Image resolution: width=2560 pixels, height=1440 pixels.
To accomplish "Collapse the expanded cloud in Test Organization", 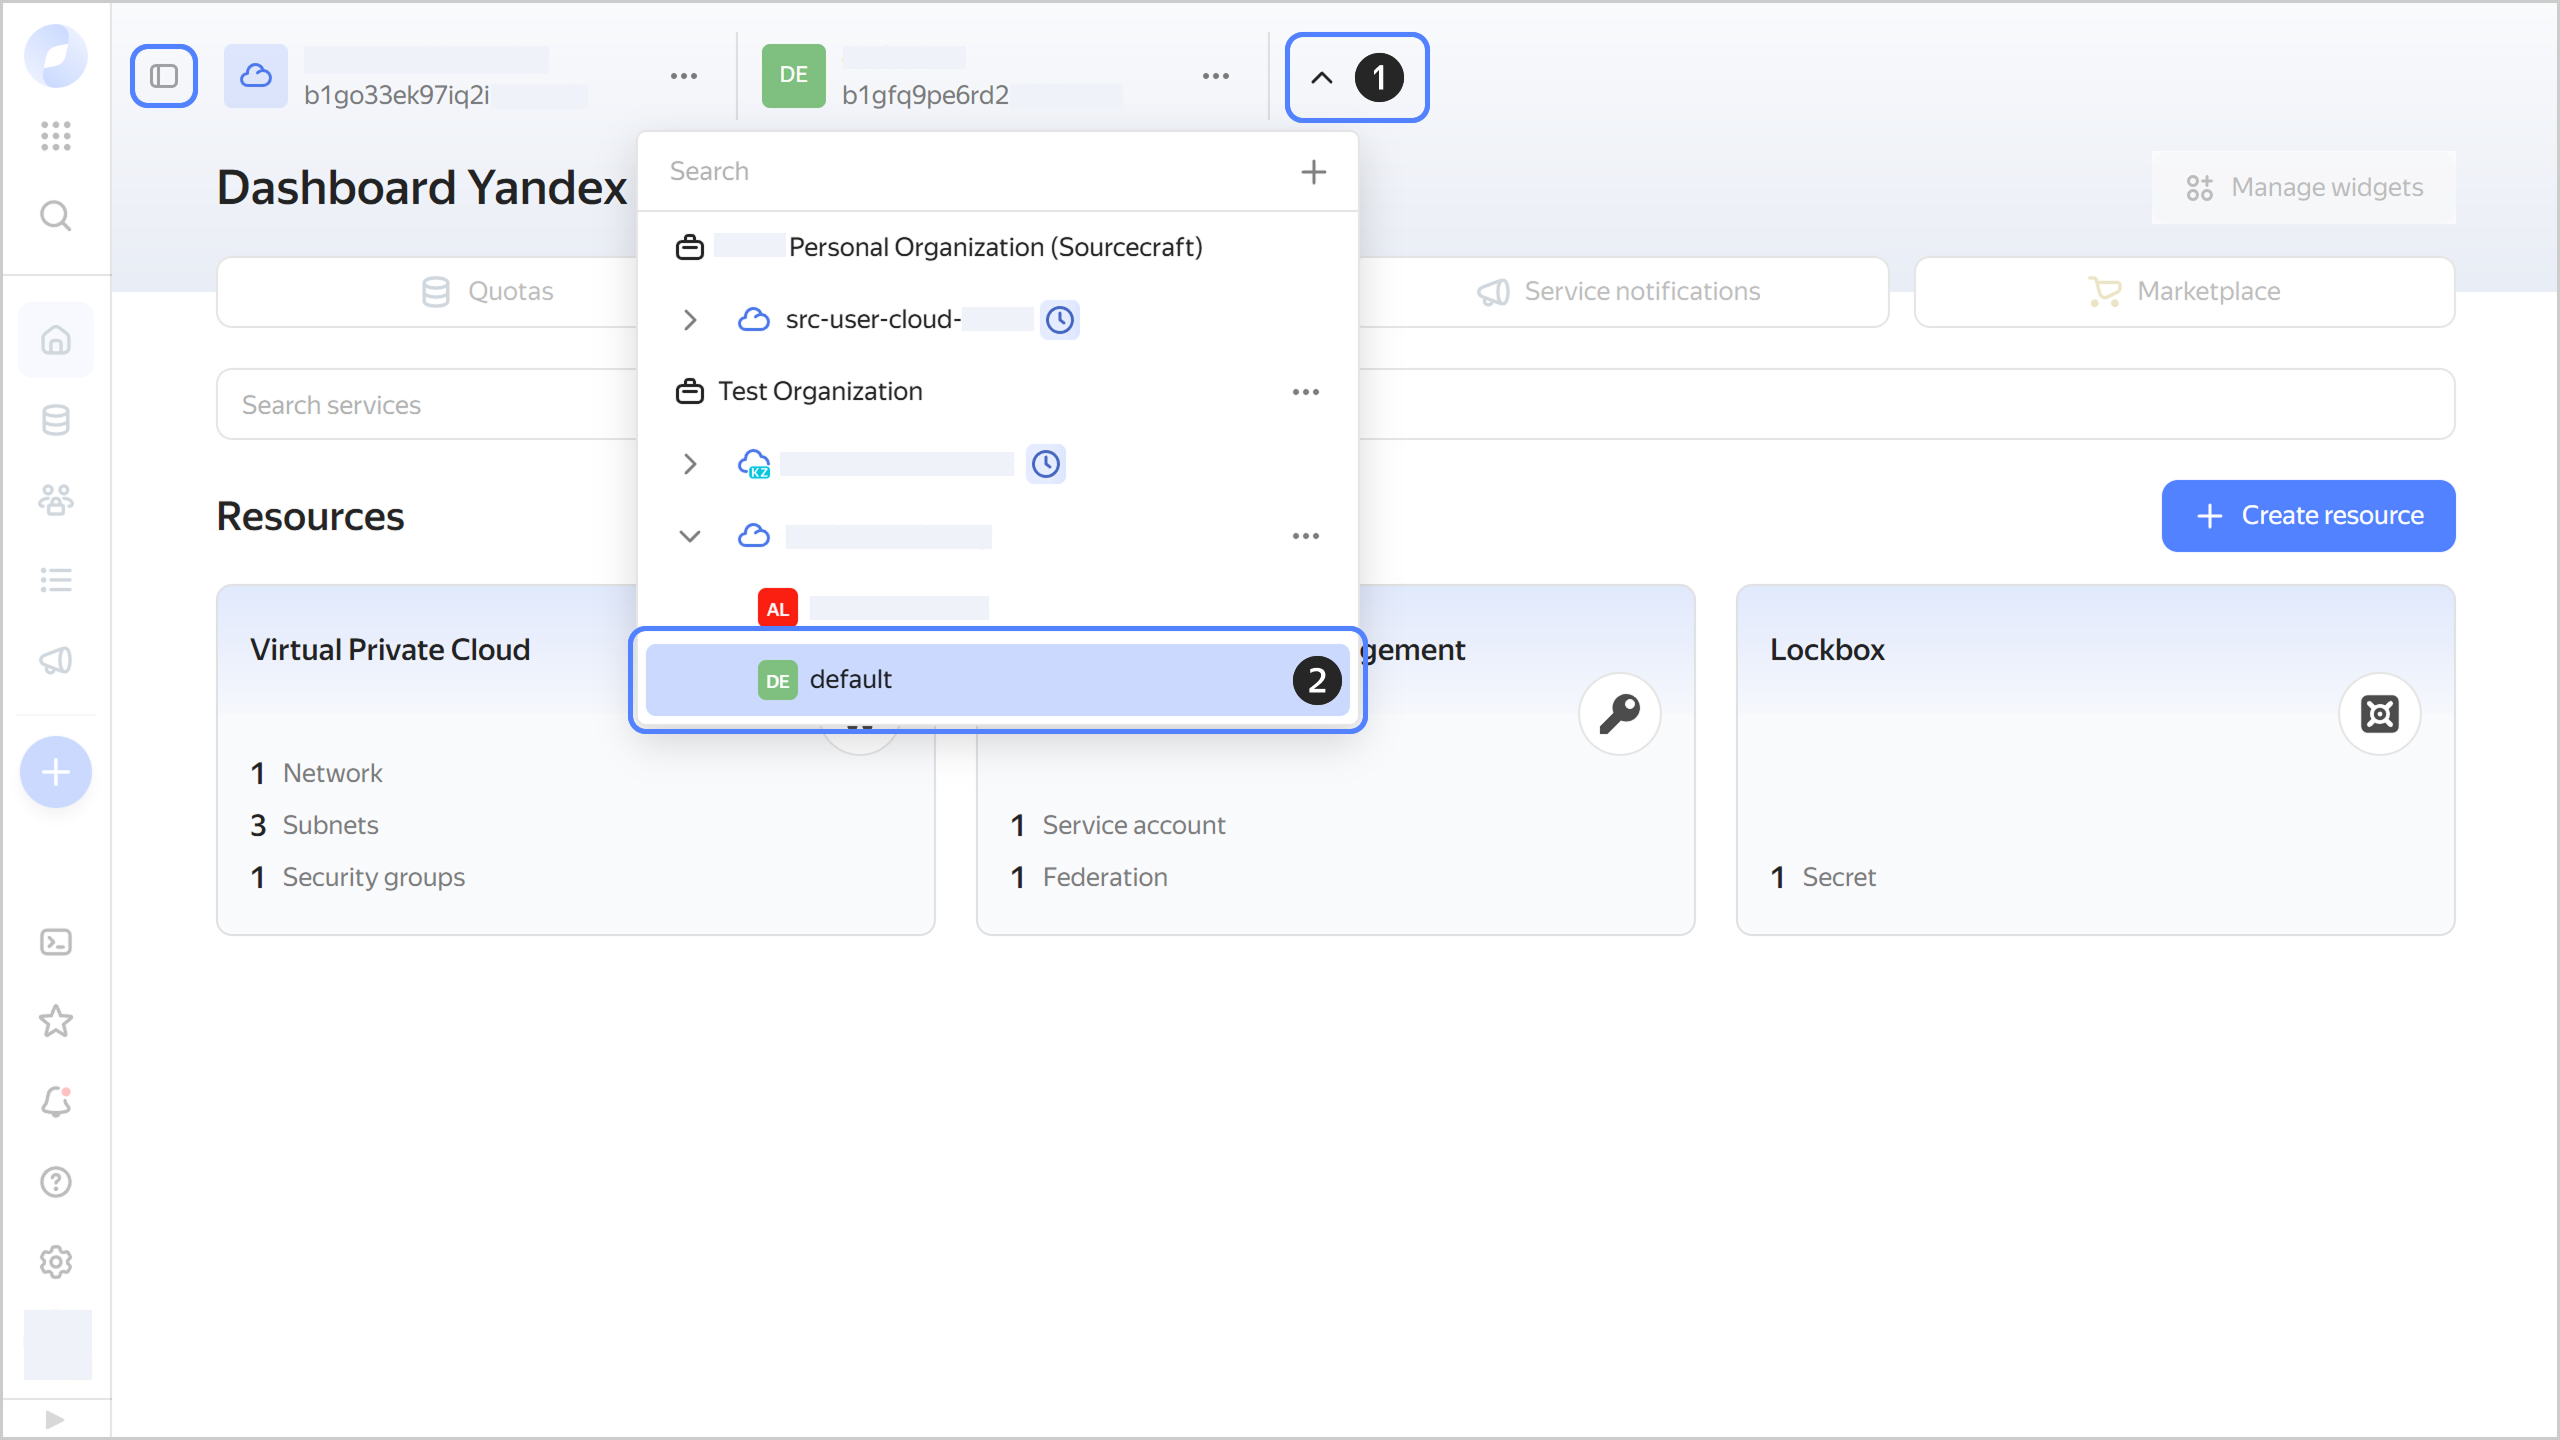I will click(x=690, y=536).
